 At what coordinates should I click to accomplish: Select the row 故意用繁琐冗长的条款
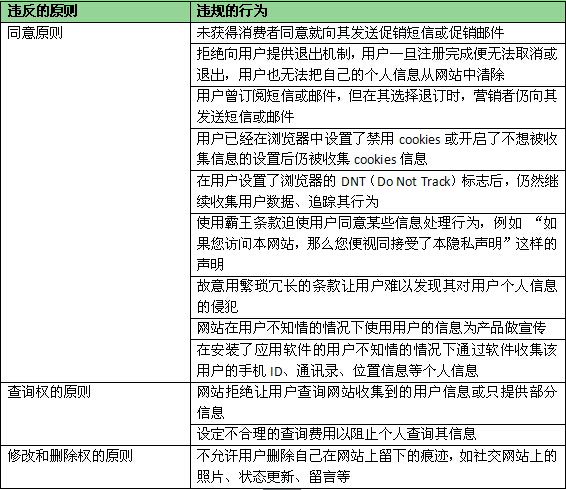(x=378, y=297)
